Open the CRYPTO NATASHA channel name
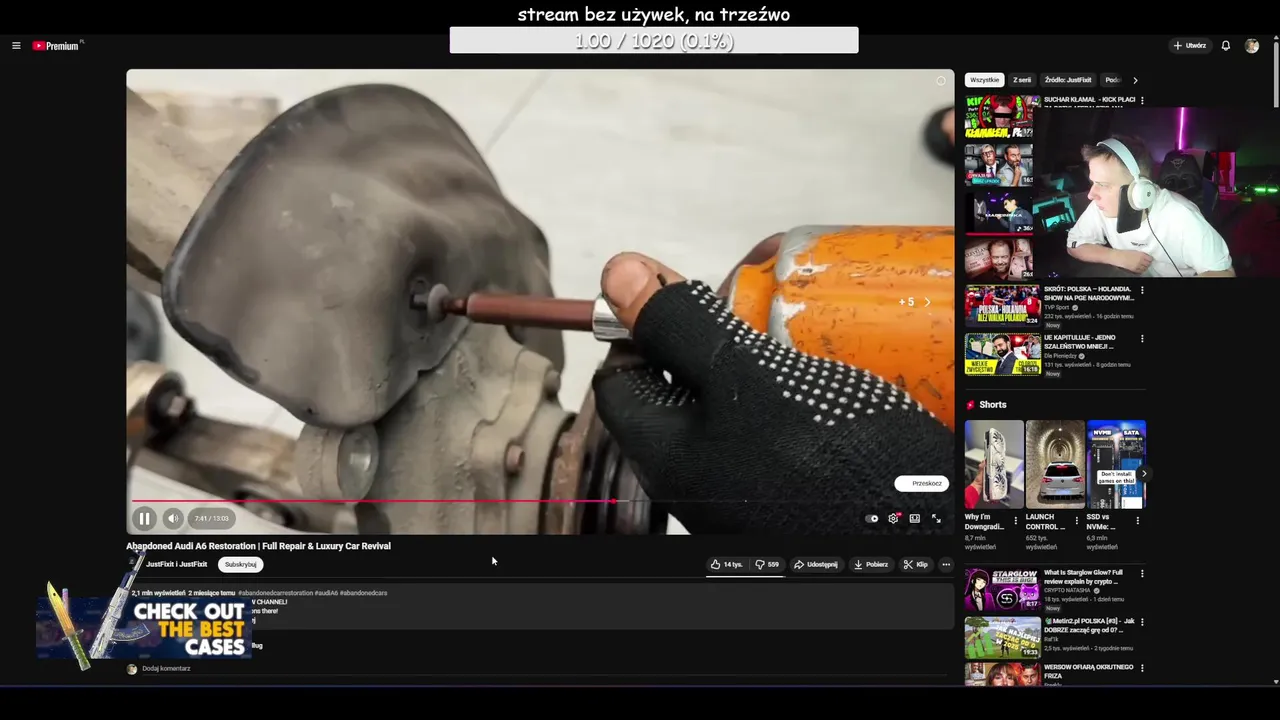Image resolution: width=1280 pixels, height=720 pixels. point(1068,590)
